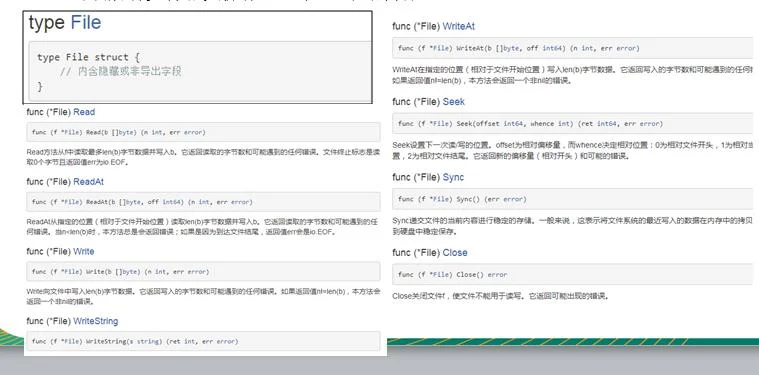
Task: Click the Read method description paragraph
Action: pos(203,157)
